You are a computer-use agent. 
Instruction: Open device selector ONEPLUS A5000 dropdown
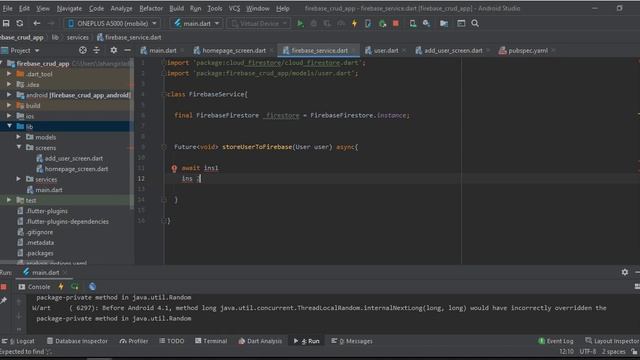point(111,24)
